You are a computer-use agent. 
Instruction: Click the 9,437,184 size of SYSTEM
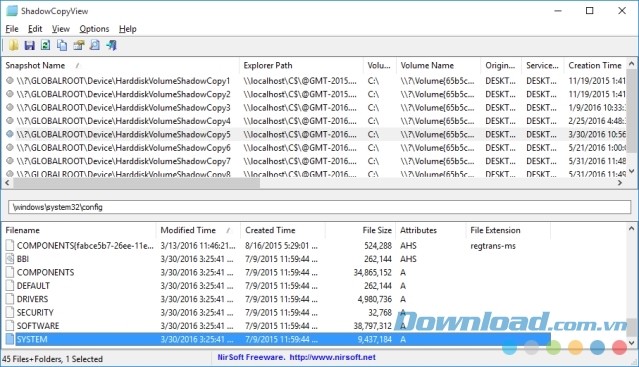click(375, 339)
